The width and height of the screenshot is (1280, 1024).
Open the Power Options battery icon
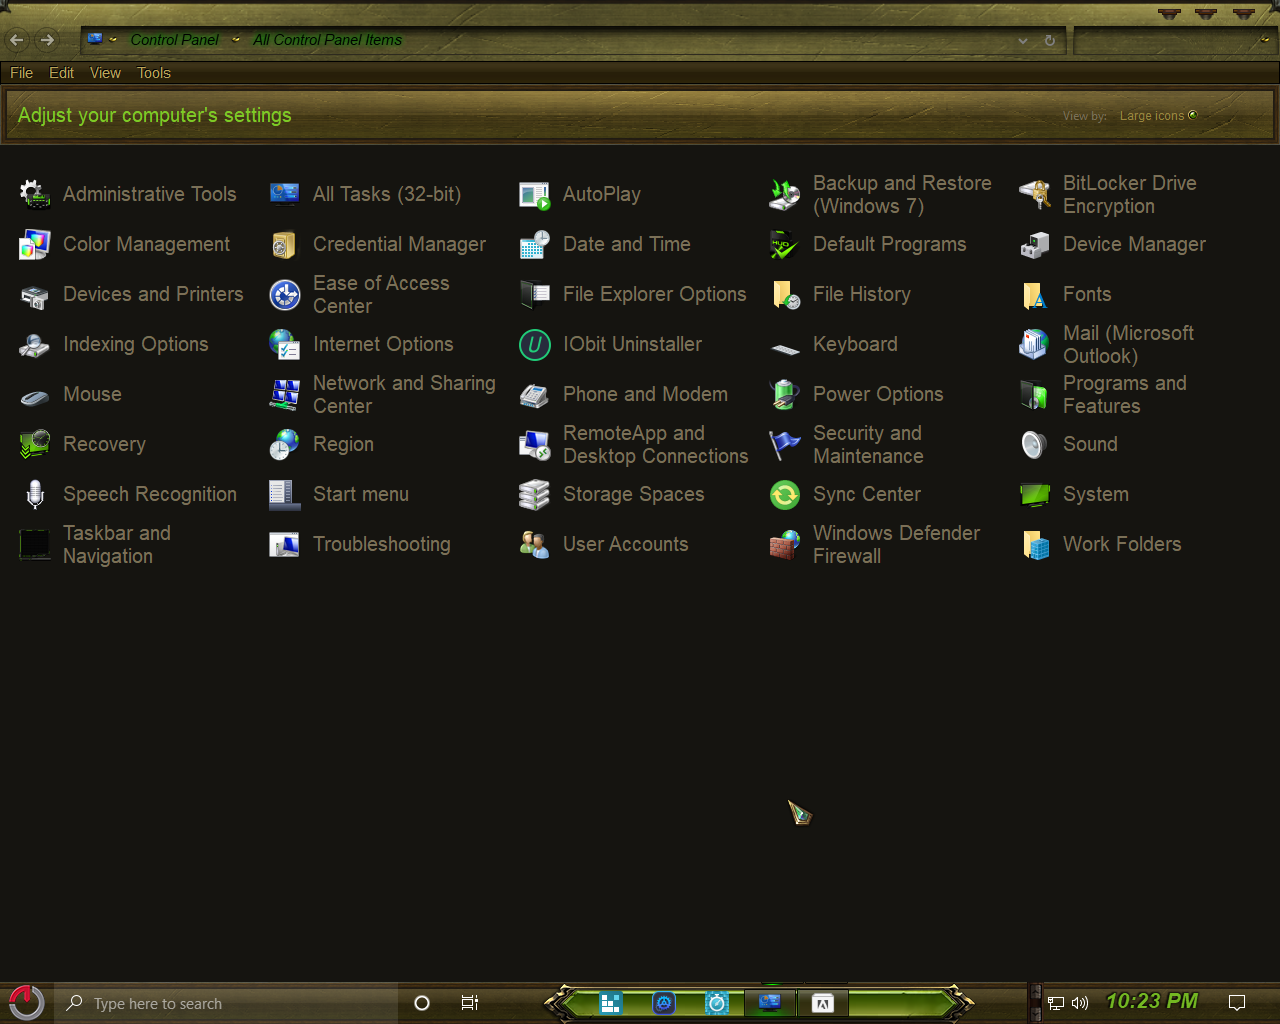[785, 394]
